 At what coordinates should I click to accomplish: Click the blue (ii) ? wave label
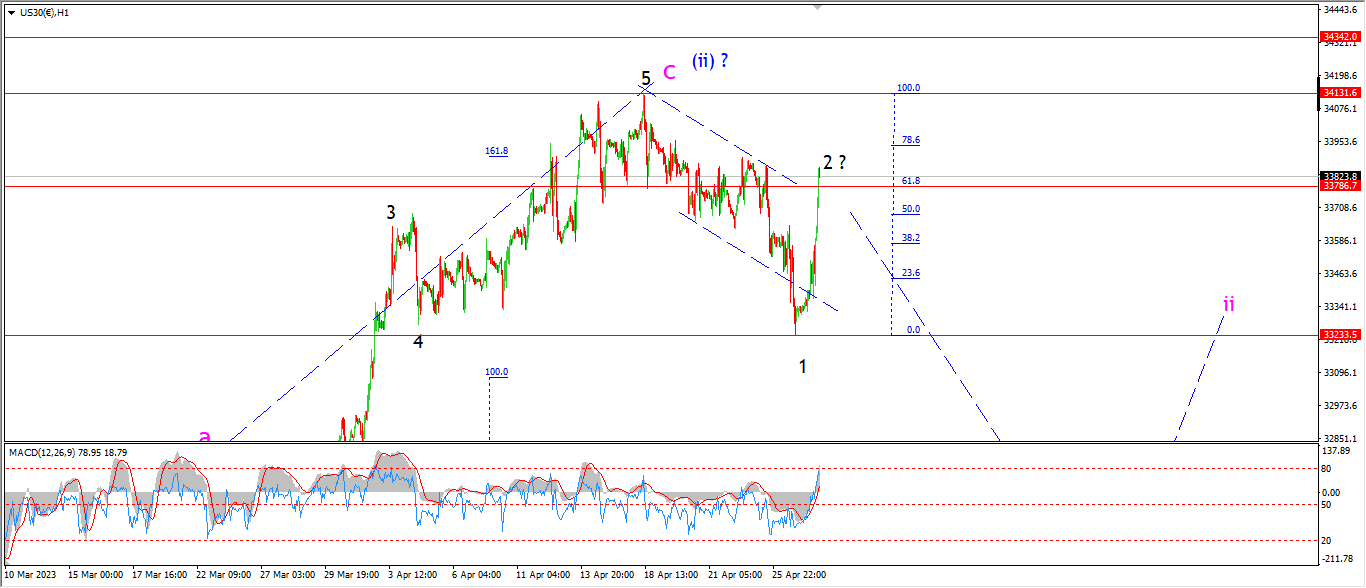click(x=710, y=60)
